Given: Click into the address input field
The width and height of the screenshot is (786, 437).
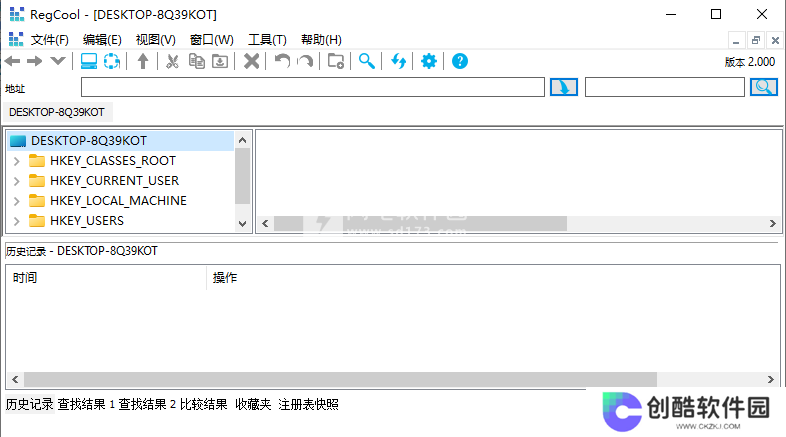Looking at the screenshot, I should click(313, 87).
